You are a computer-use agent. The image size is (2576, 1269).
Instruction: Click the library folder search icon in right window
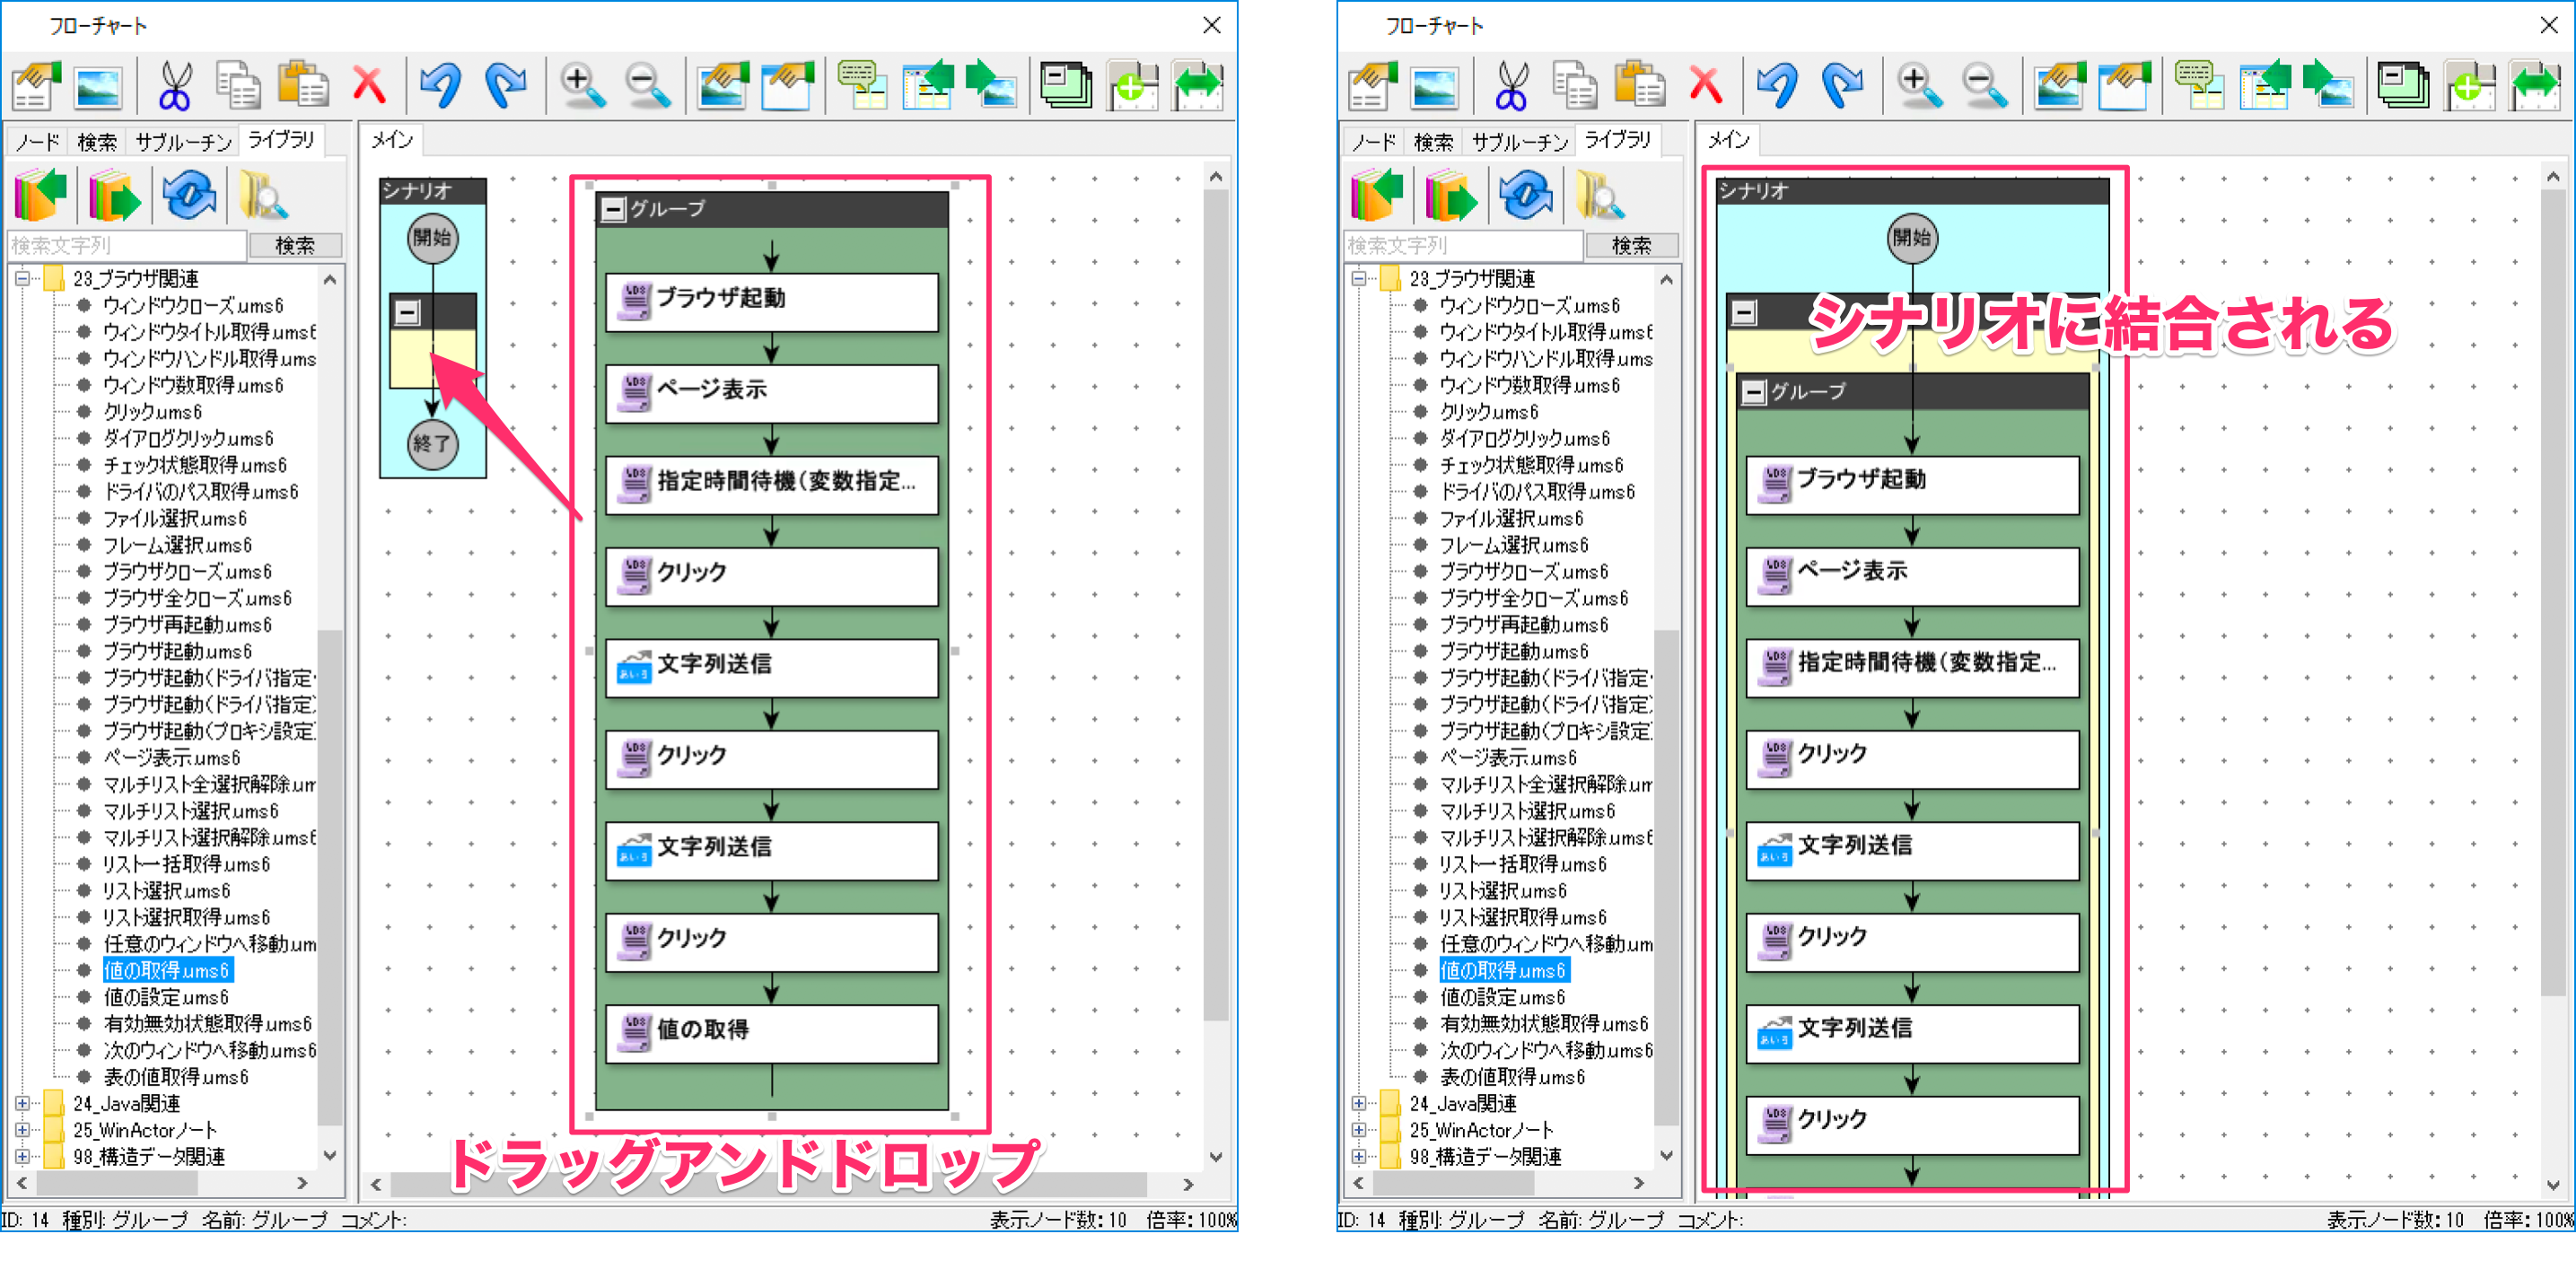tap(1599, 195)
